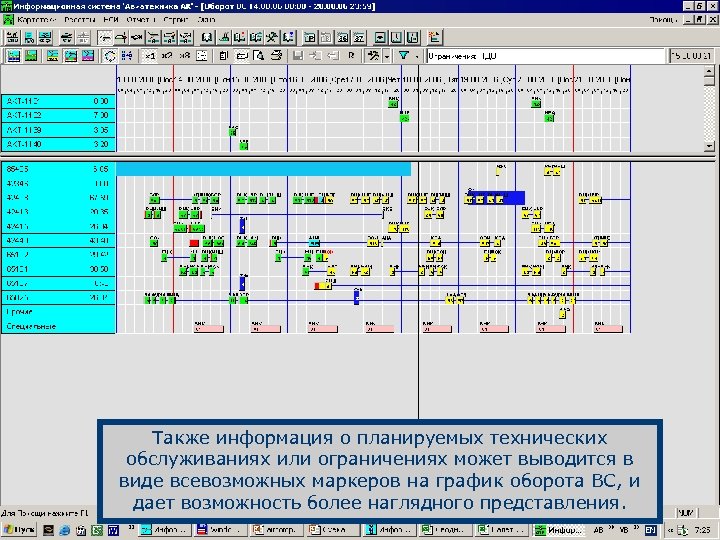Switch to the active Инфор... taskbar button
Image resolution: width=720 pixels, height=540 pixels.
click(560, 530)
